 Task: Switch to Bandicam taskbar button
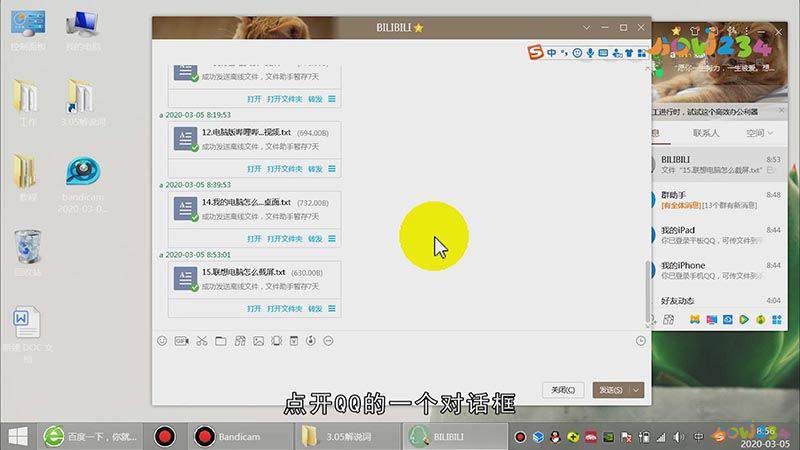pyautogui.click(x=240, y=437)
